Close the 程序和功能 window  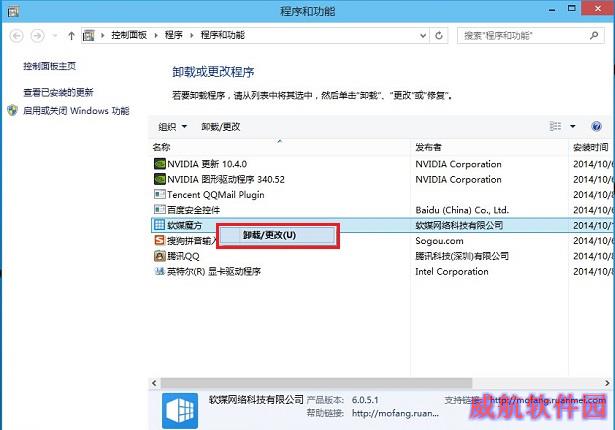pyautogui.click(x=598, y=9)
